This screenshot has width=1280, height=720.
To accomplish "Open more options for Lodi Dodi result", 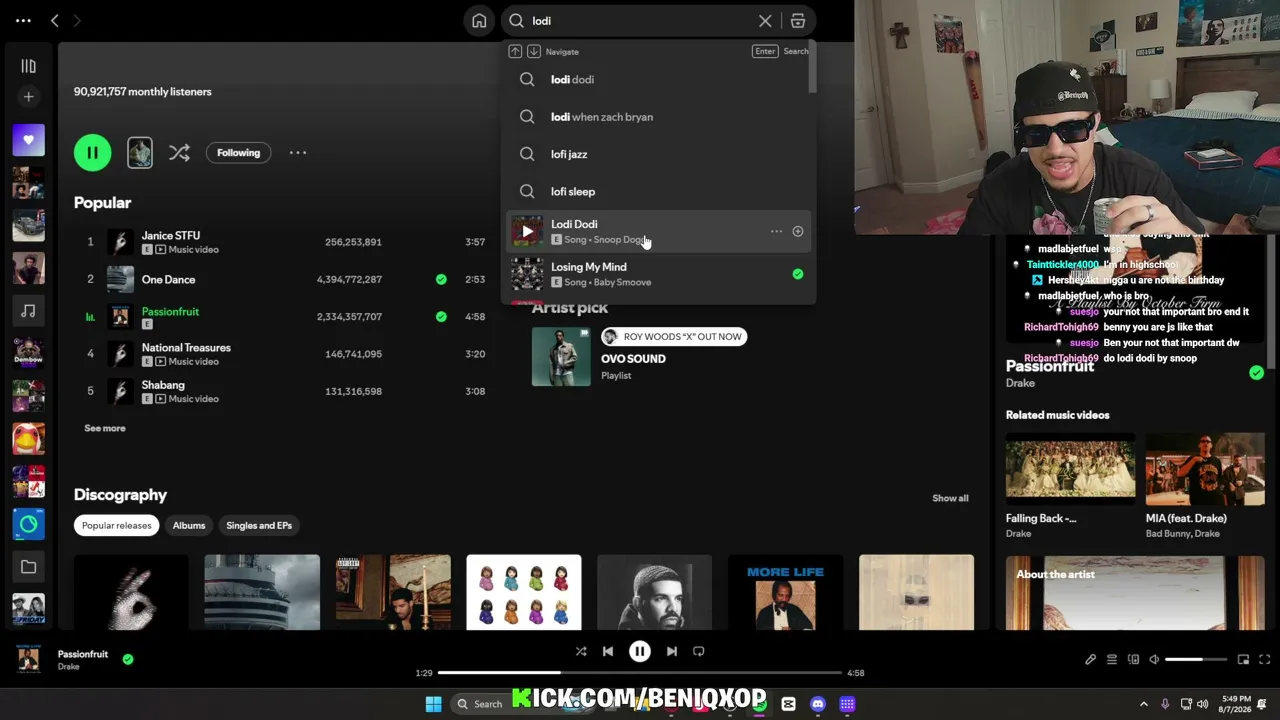I will coord(776,231).
